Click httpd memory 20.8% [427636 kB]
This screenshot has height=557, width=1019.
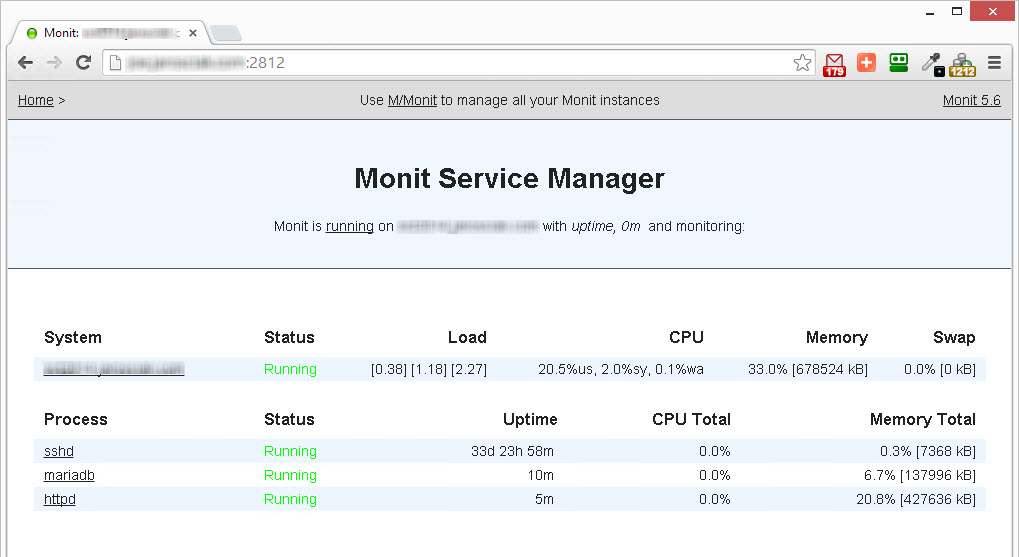(x=916, y=499)
